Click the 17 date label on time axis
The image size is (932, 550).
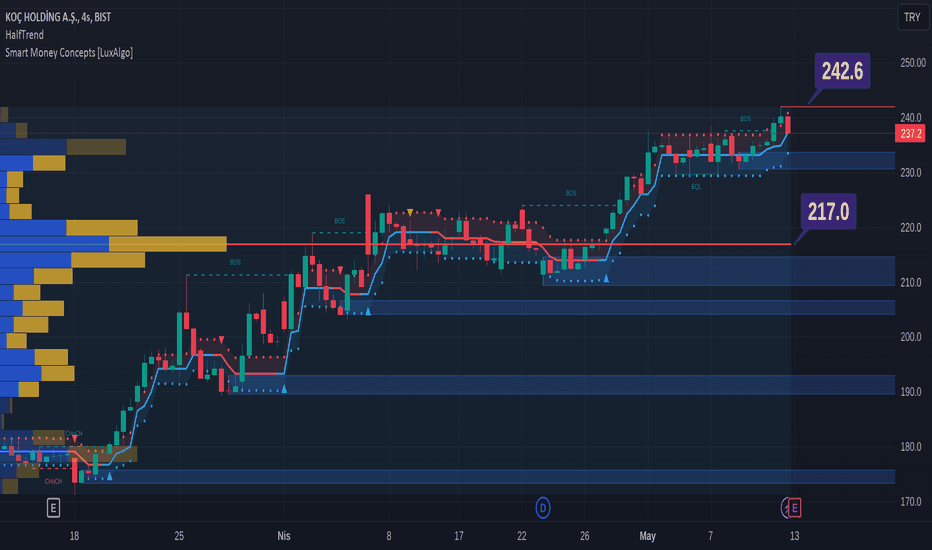(x=458, y=536)
